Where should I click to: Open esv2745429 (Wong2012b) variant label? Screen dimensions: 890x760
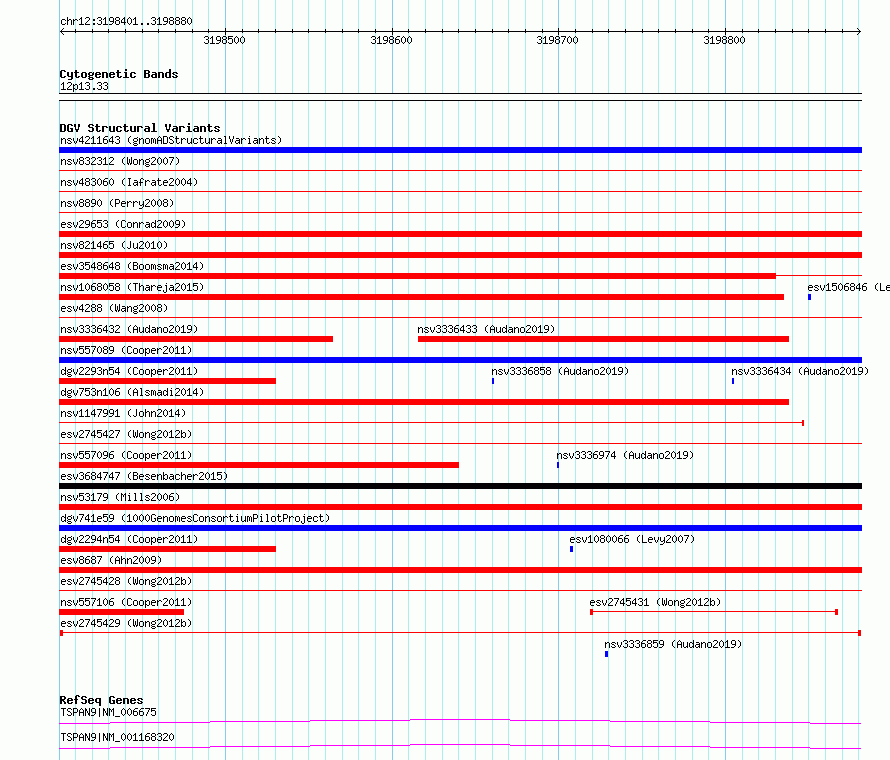click(x=126, y=623)
